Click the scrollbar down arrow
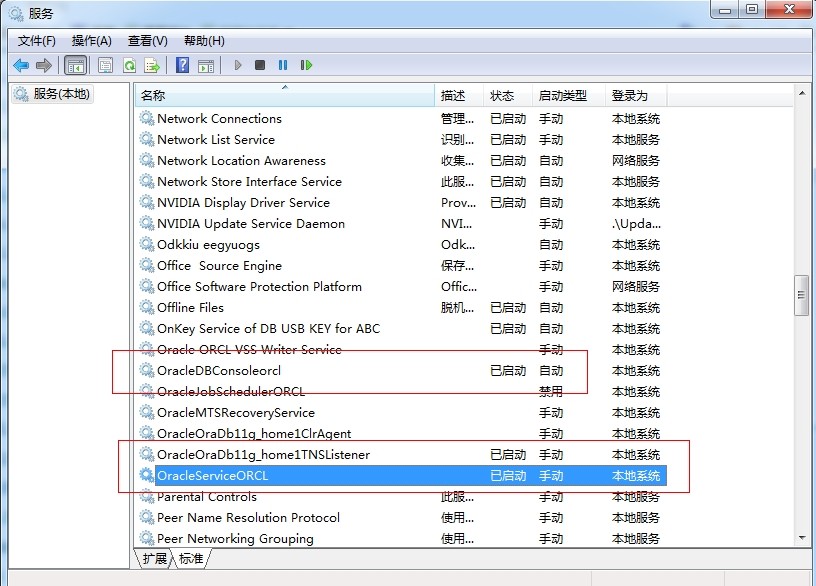Viewport: 816px width, 586px height. [x=801, y=538]
